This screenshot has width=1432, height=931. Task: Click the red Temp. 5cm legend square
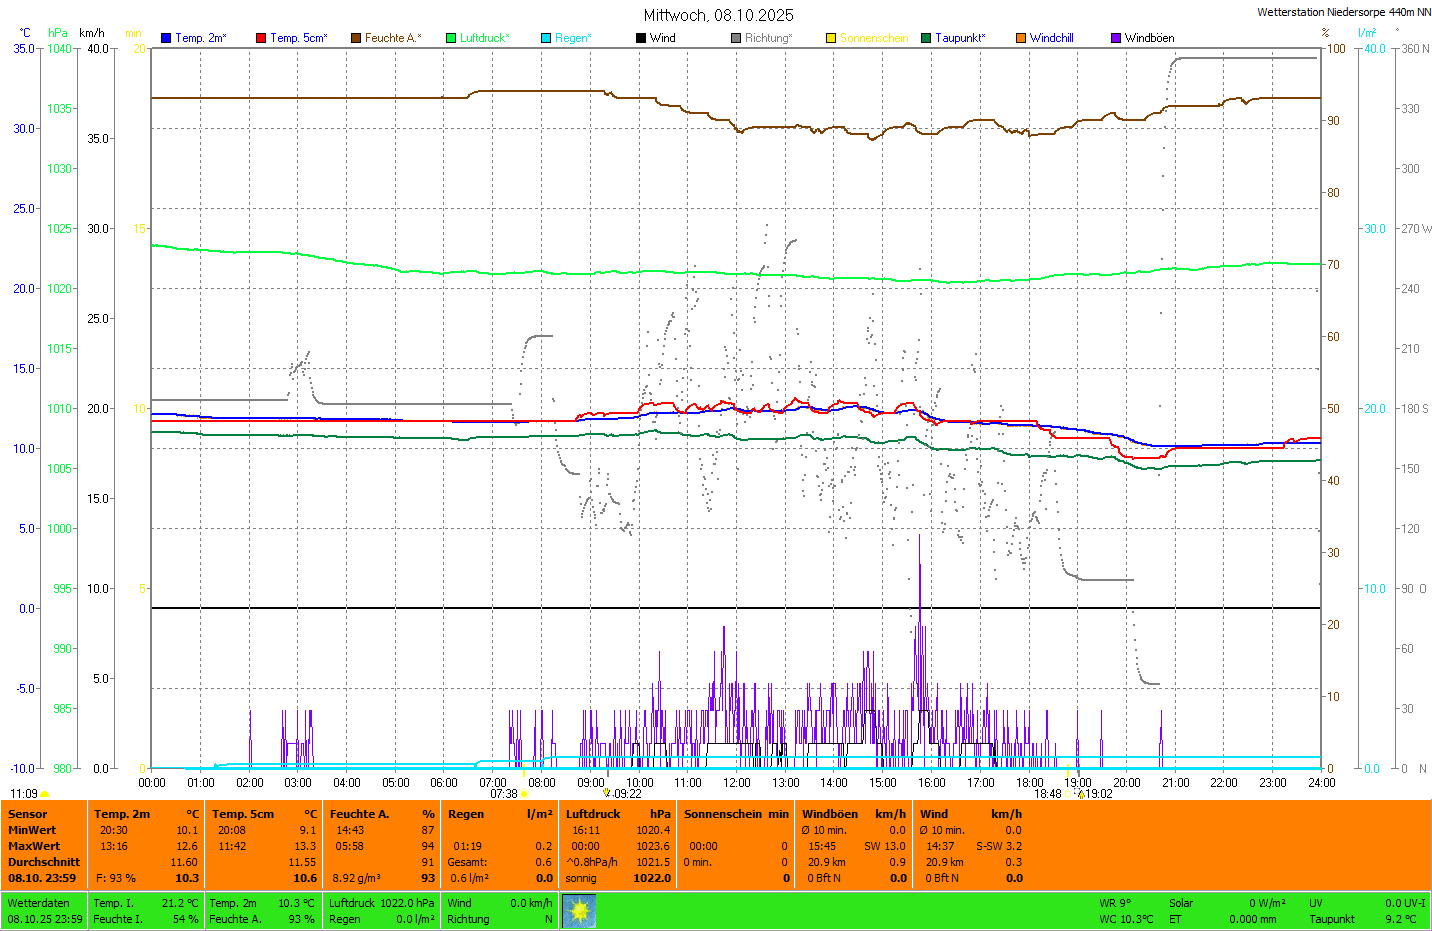click(261, 38)
